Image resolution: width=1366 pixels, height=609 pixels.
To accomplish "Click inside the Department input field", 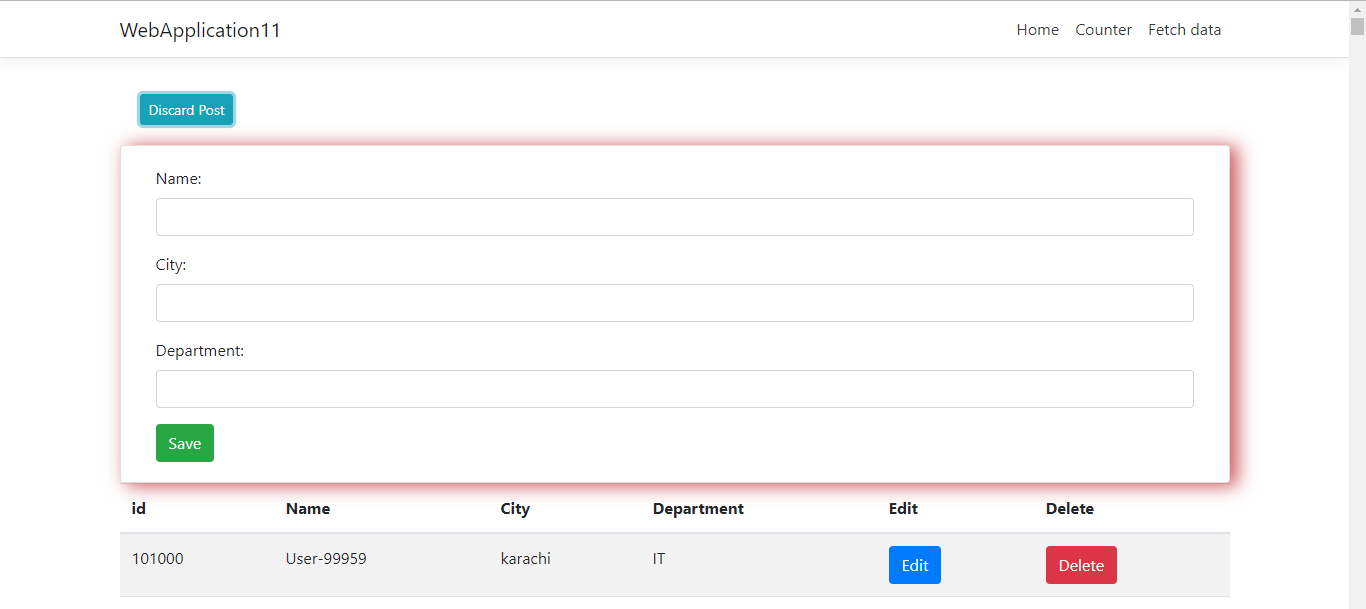I will [x=674, y=388].
